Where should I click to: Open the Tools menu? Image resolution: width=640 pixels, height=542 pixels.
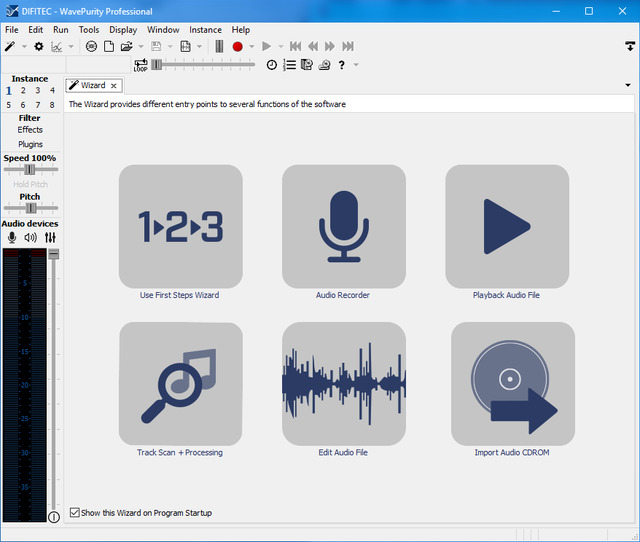89,30
